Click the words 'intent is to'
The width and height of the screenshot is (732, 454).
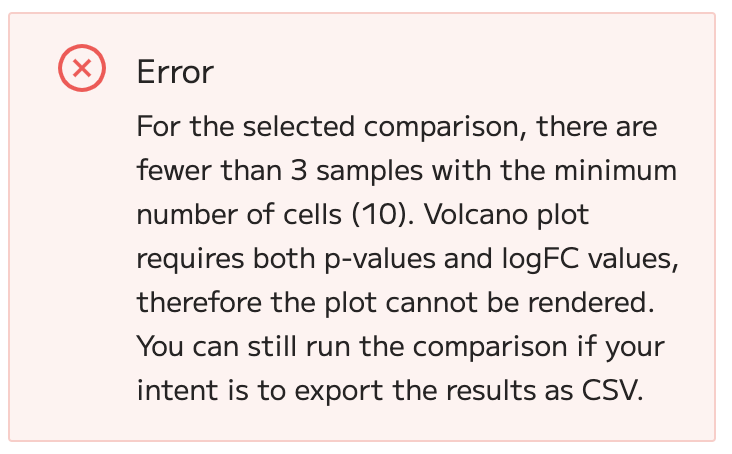[x=211, y=391]
